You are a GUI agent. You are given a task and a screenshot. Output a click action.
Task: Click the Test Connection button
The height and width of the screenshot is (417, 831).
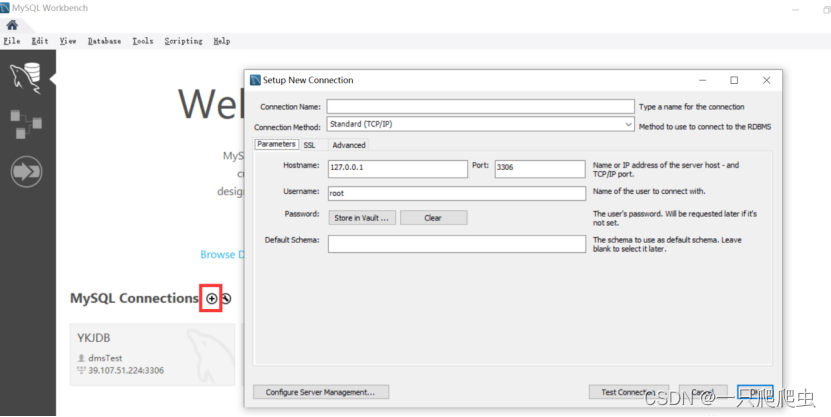pos(628,392)
